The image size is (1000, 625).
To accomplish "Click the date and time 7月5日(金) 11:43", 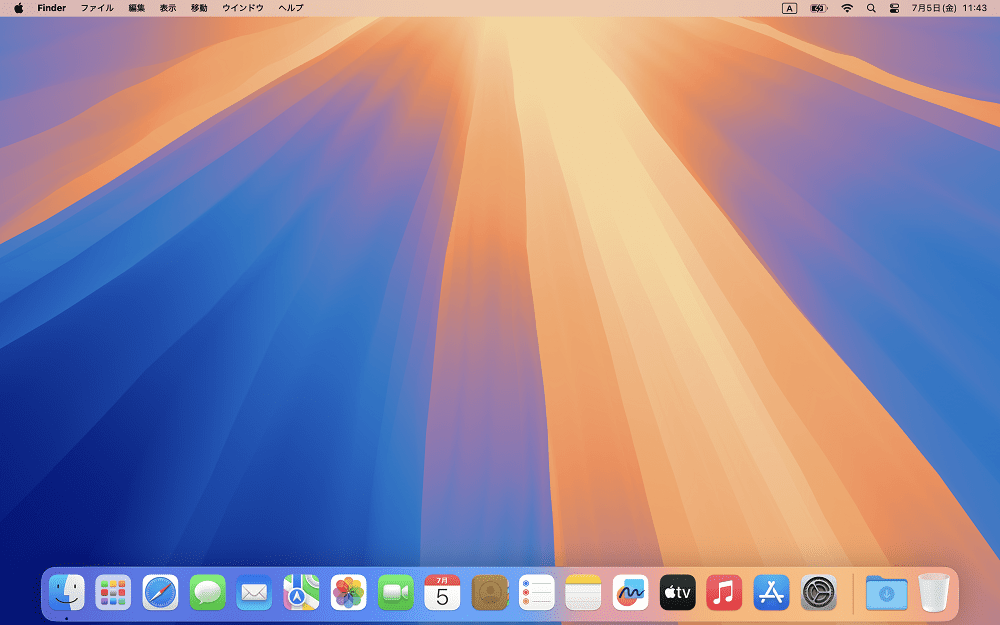I will tap(949, 8).
